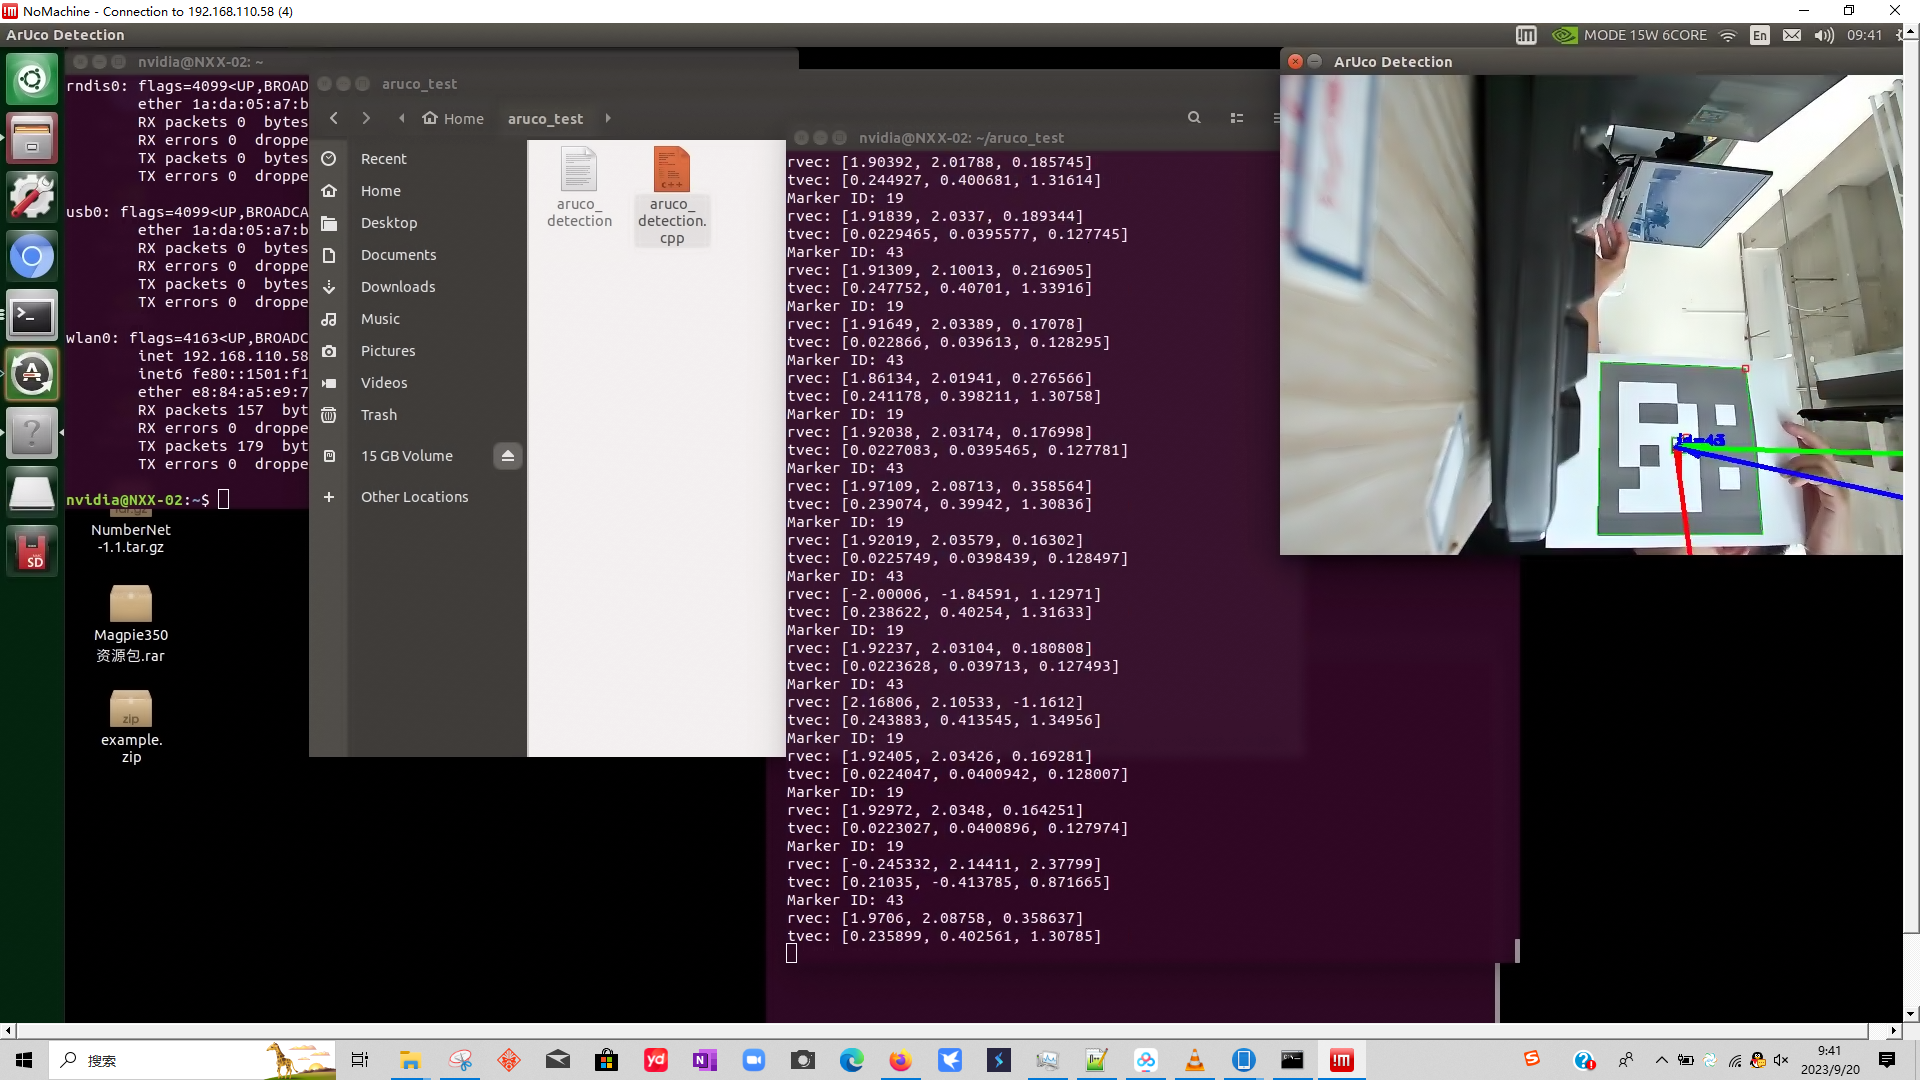Image resolution: width=1920 pixels, height=1080 pixels.
Task: Open the sound volume indicator
Action: [x=1824, y=35]
